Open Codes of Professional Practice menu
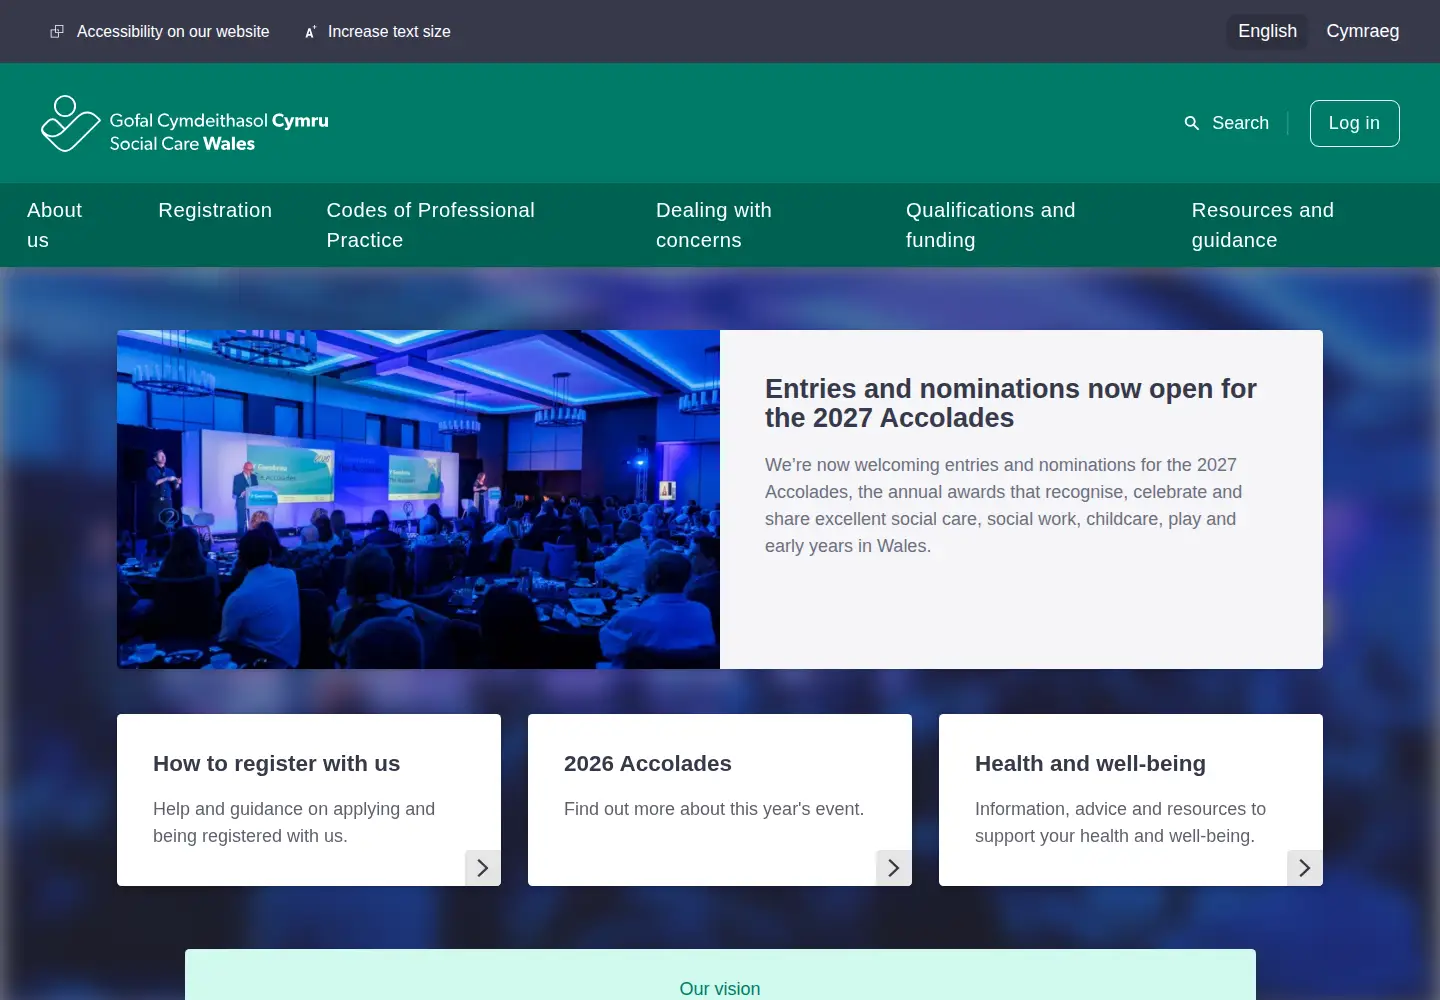The width and height of the screenshot is (1440, 1000). [x=430, y=225]
